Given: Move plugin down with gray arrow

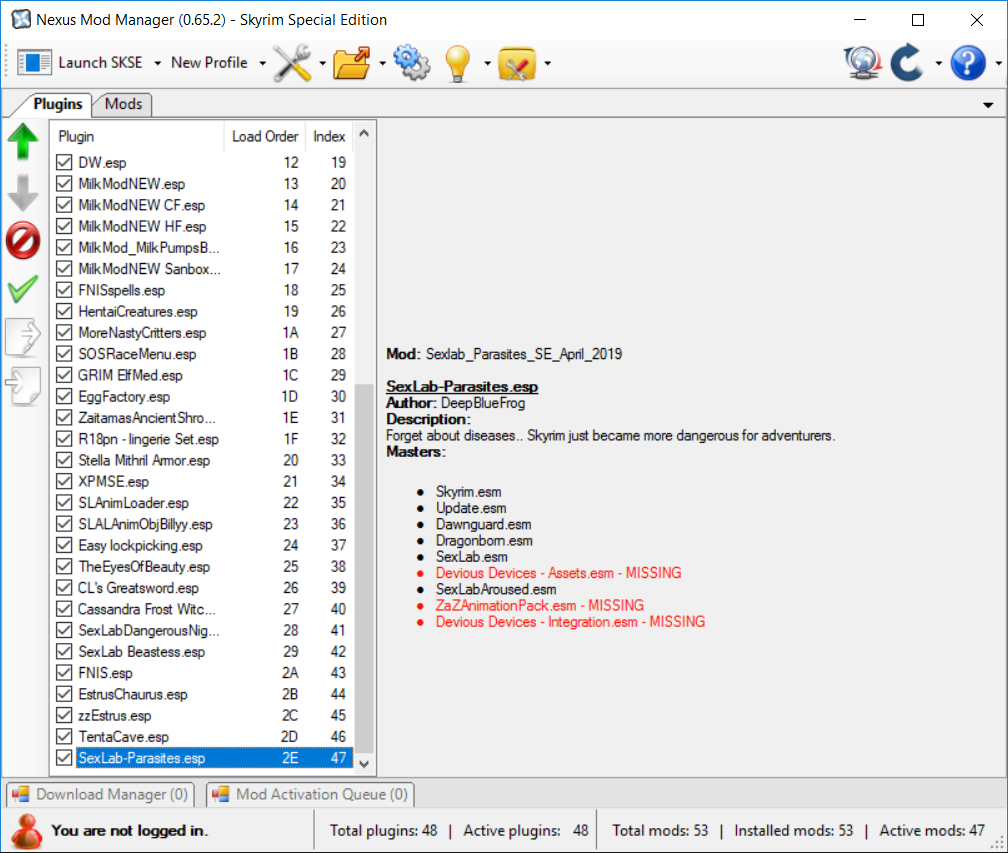Looking at the screenshot, I should pos(23,192).
